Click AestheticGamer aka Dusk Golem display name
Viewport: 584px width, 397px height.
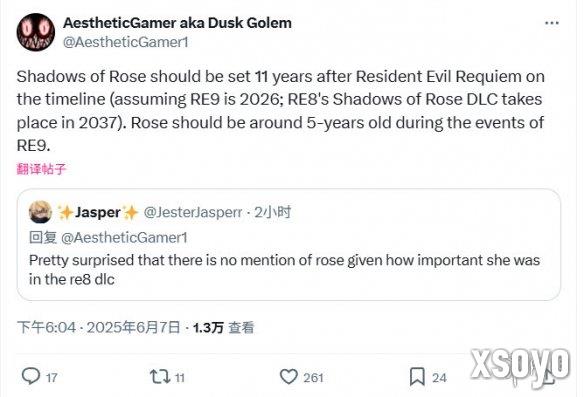pos(177,23)
